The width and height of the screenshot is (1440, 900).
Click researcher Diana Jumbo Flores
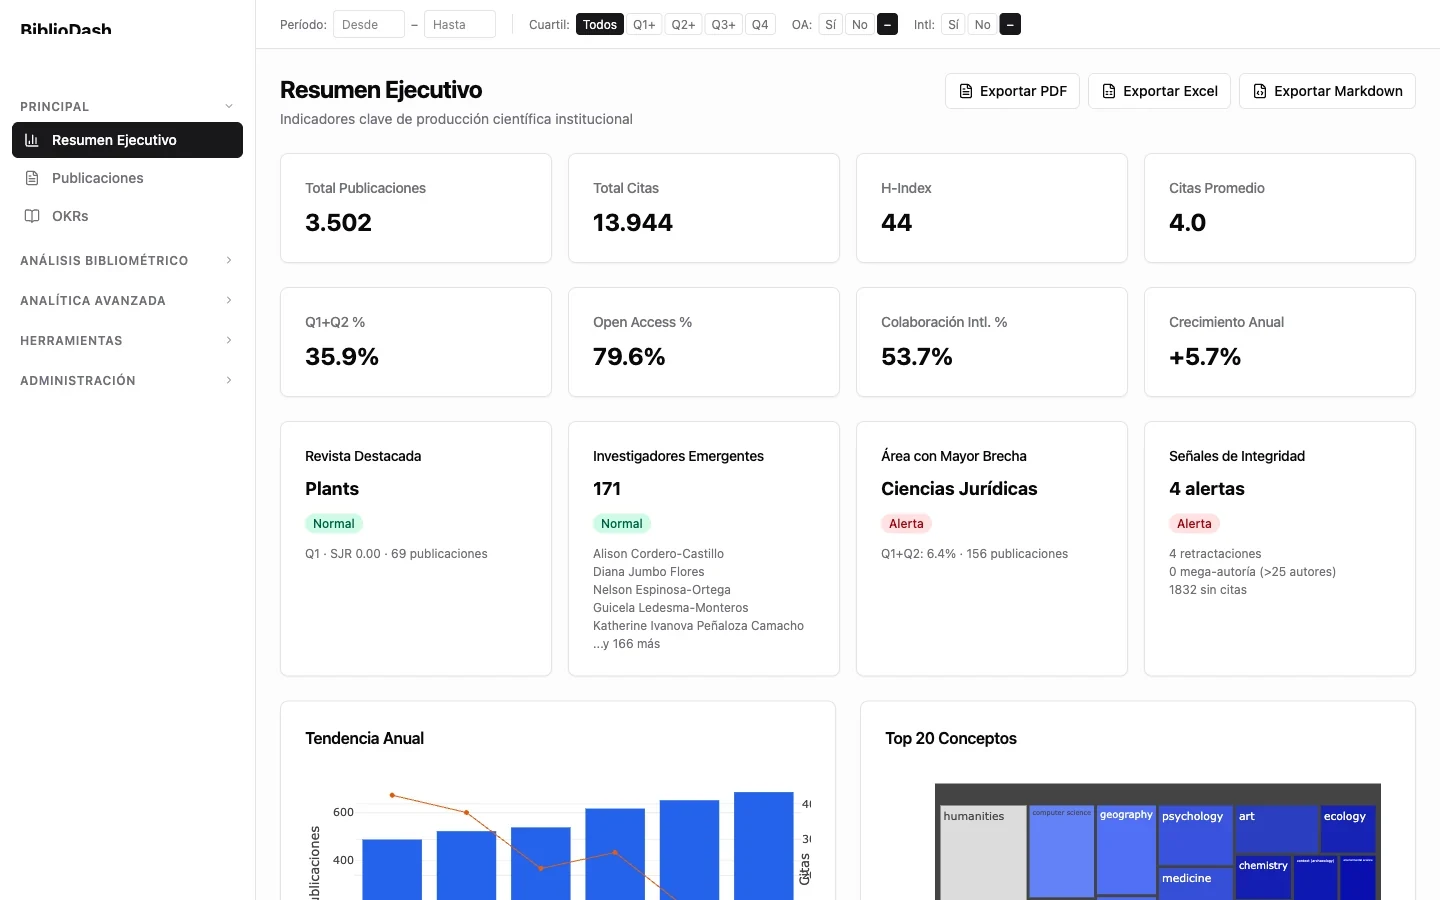(x=648, y=572)
